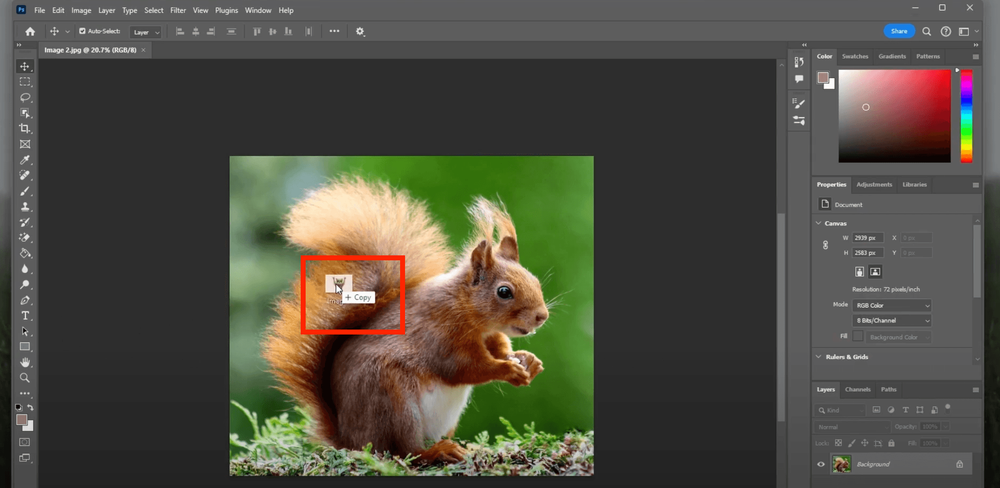This screenshot has height=488, width=1000.
Task: Select the Crop tool in toolbar
Action: pyautogui.click(x=25, y=129)
